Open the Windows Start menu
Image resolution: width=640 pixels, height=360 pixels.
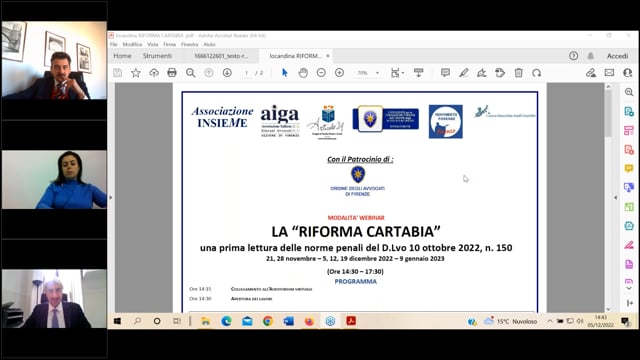tap(117, 321)
